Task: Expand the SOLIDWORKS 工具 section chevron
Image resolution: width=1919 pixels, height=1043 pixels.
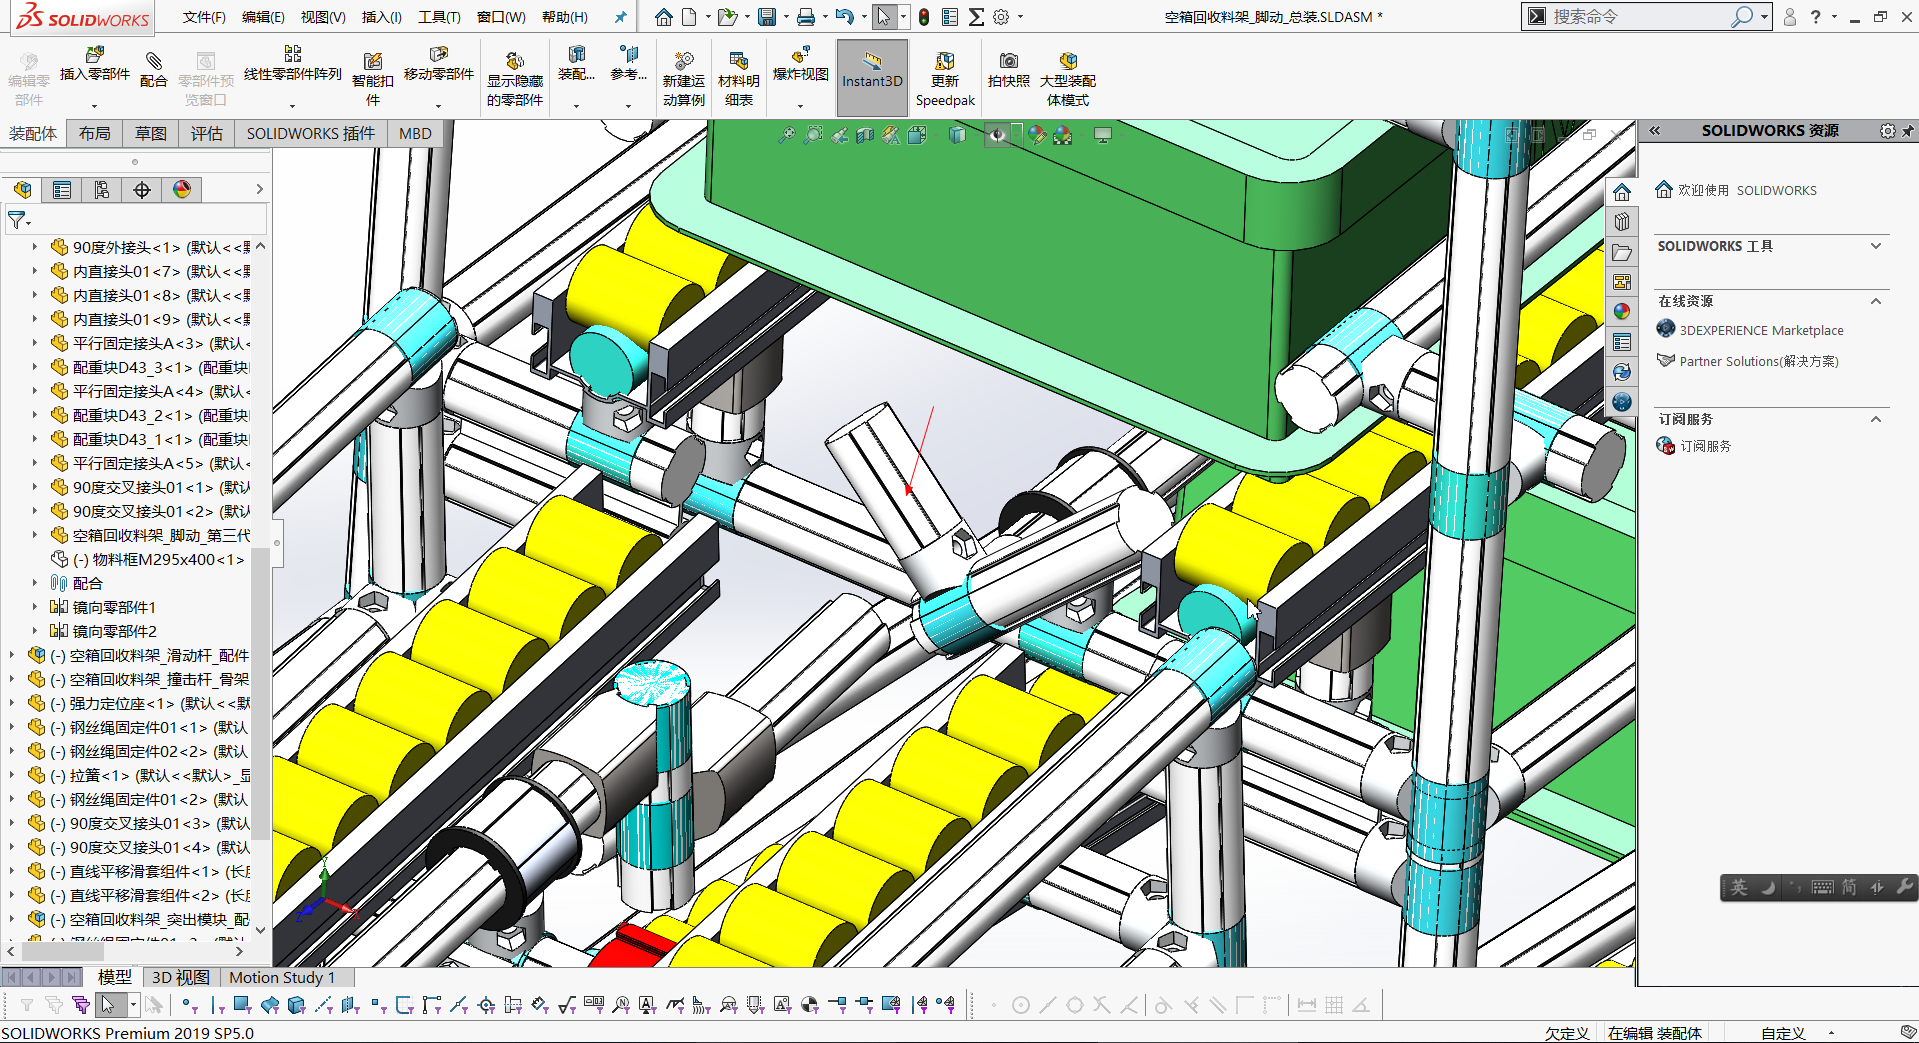Action: coord(1876,246)
